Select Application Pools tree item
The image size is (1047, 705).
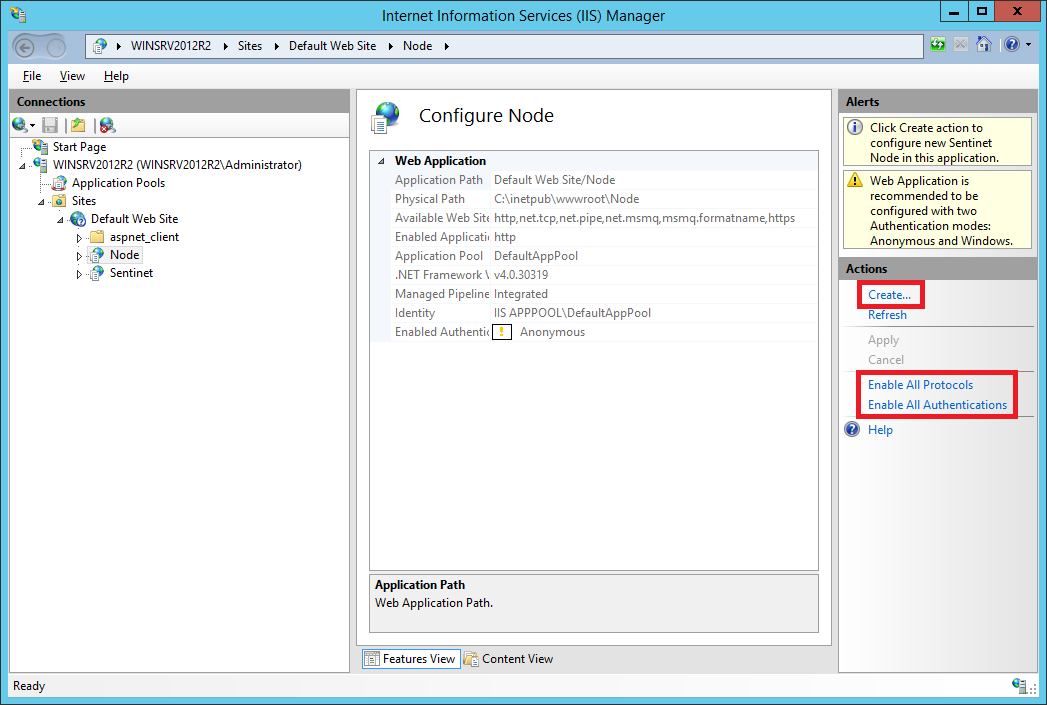[118, 183]
